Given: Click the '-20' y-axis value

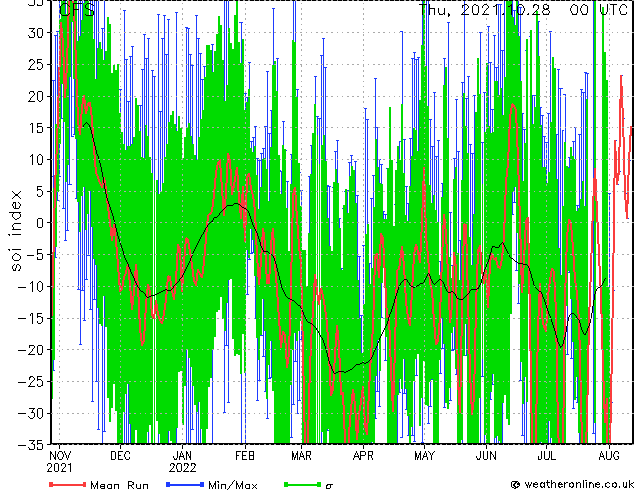Looking at the screenshot, I should [31, 350].
